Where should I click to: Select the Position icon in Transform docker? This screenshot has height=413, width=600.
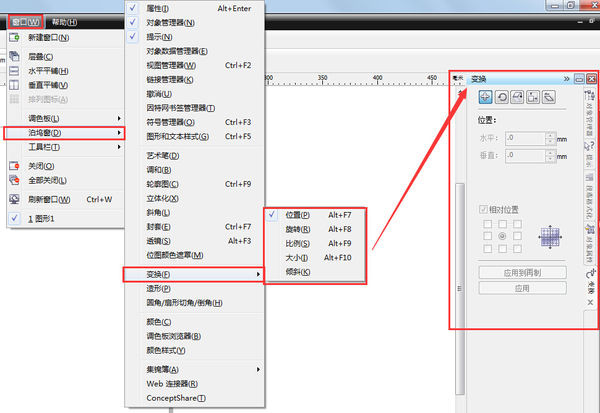coord(485,97)
